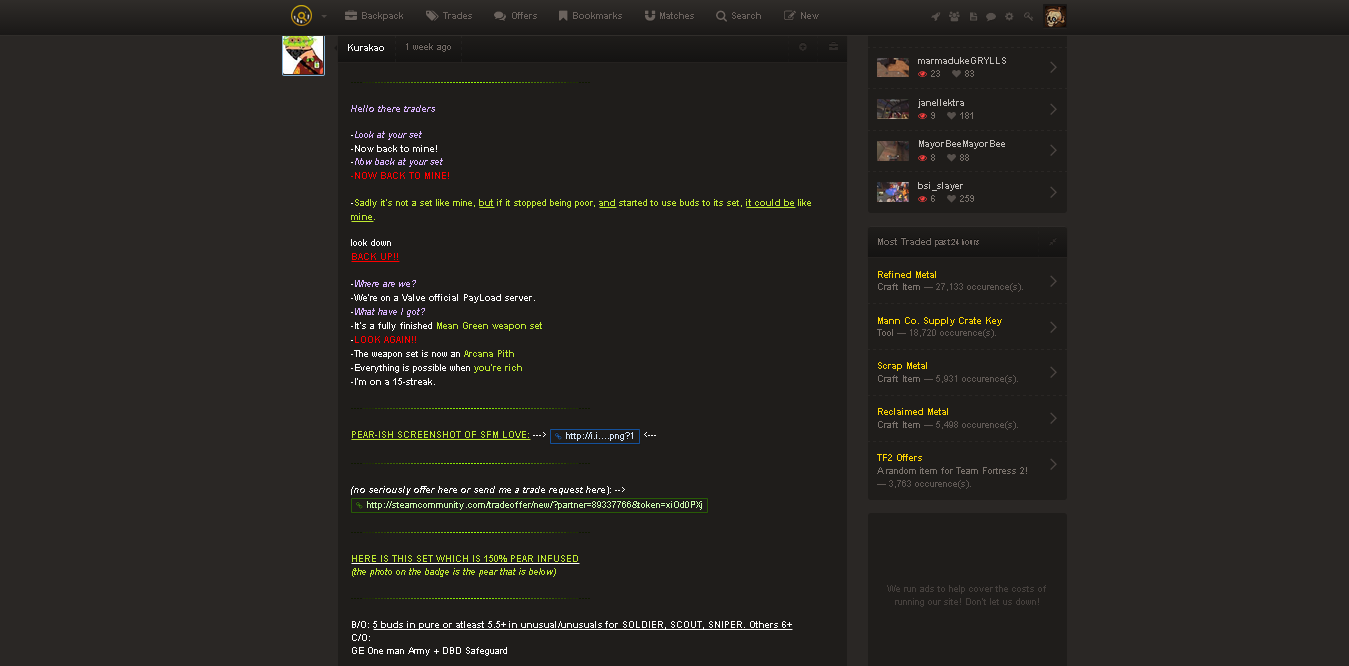Click the B/O 5 buds in pure line
The image size is (1349, 666).
571,625
